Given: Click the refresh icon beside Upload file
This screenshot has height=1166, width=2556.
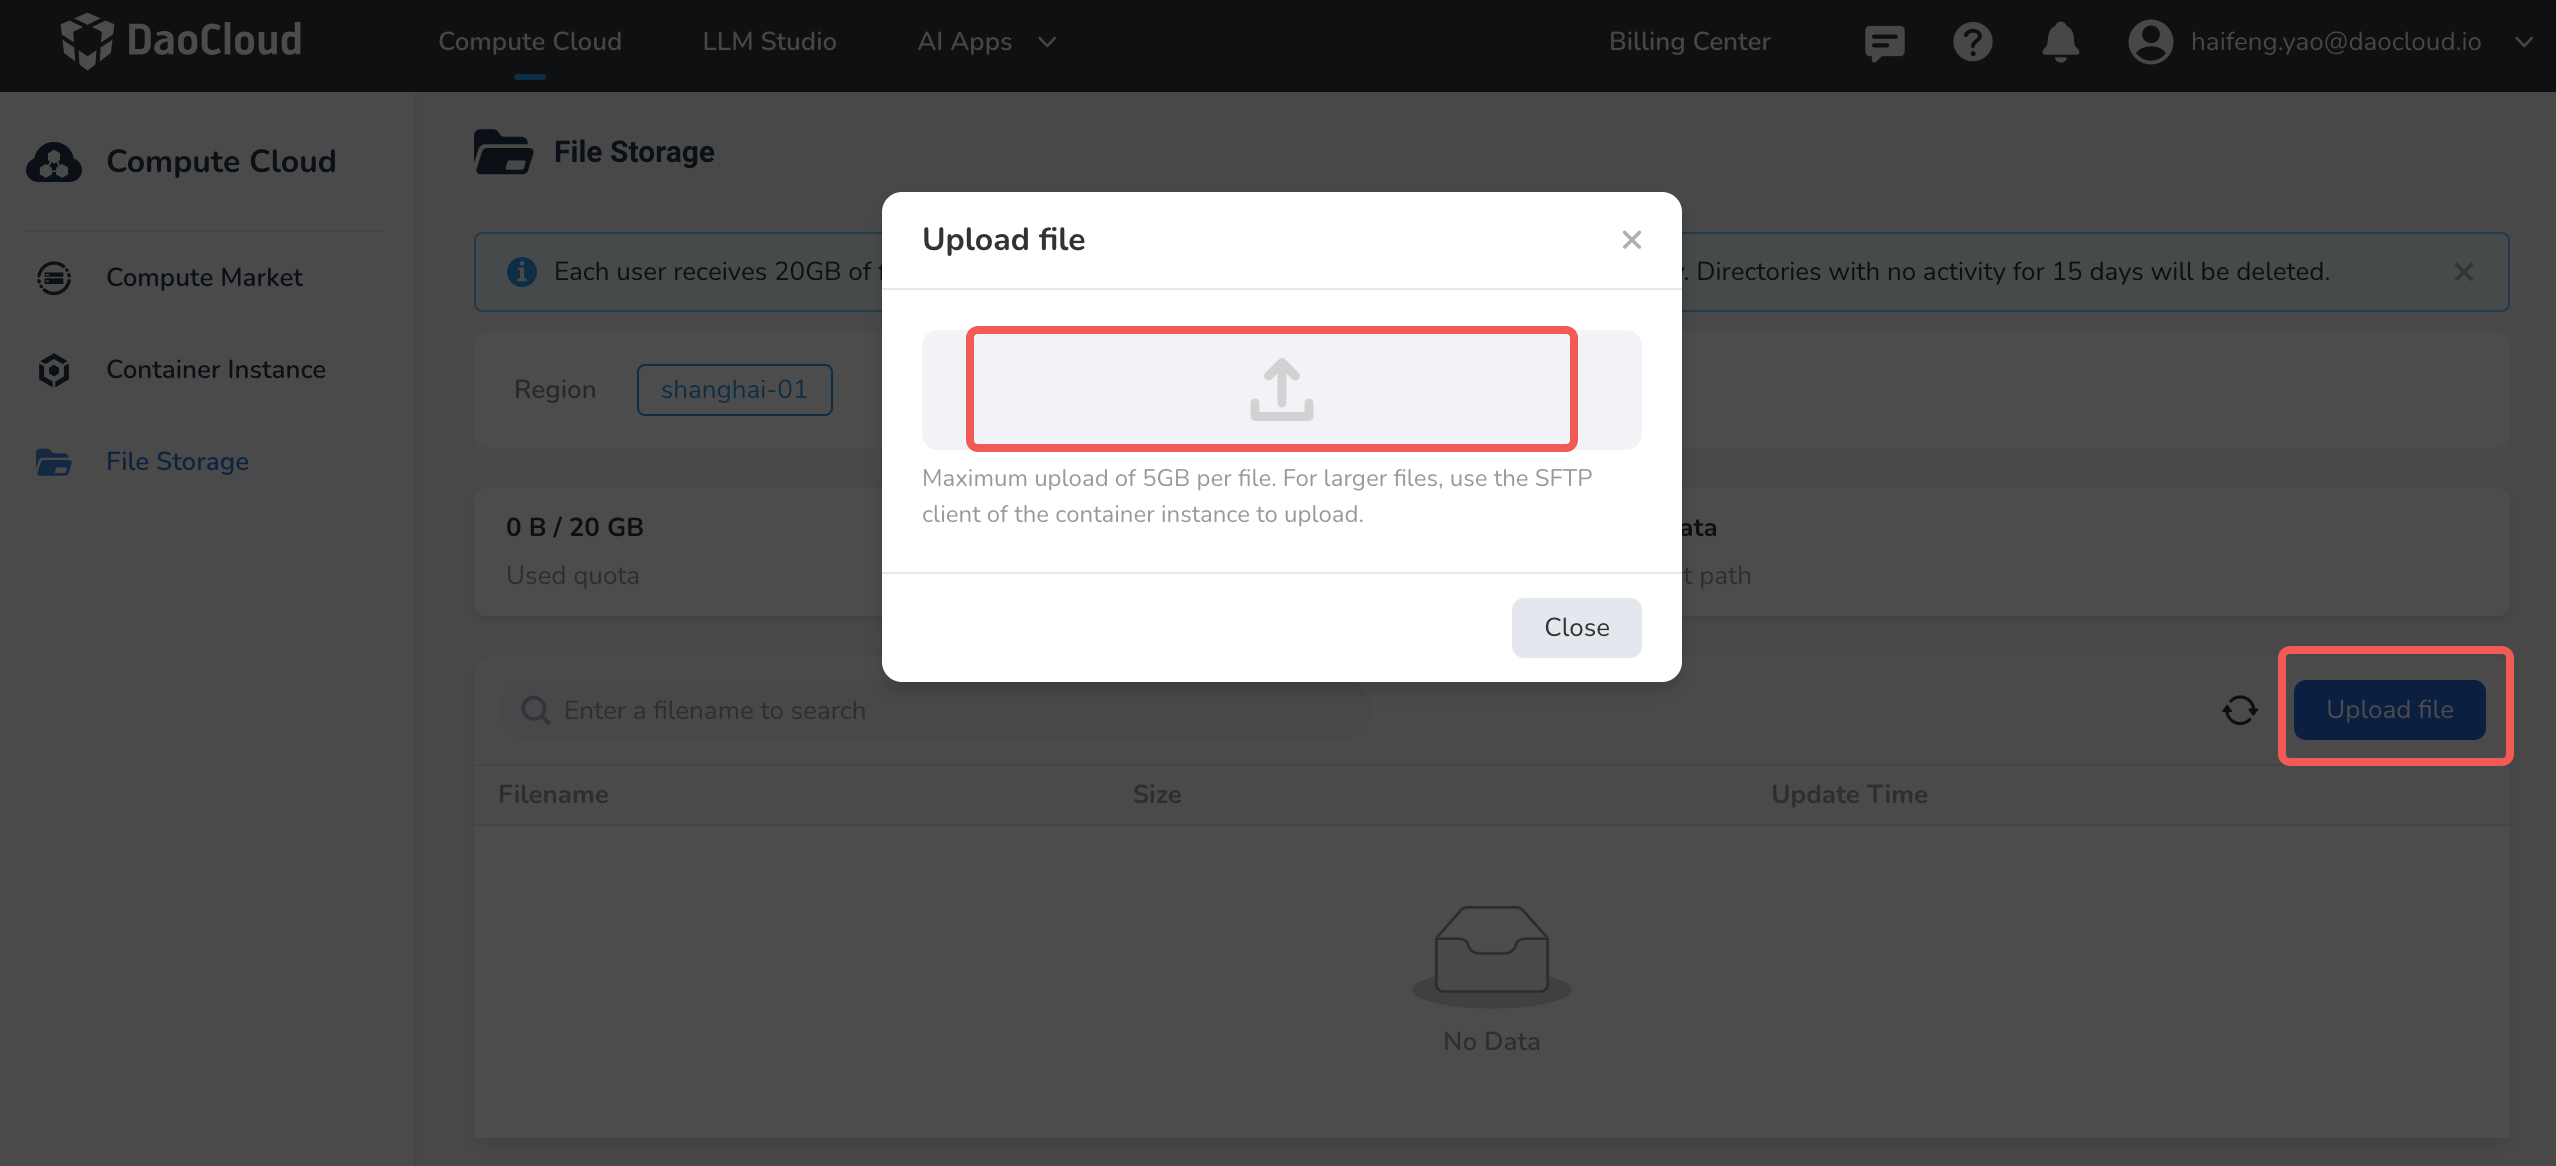Looking at the screenshot, I should (x=2238, y=709).
